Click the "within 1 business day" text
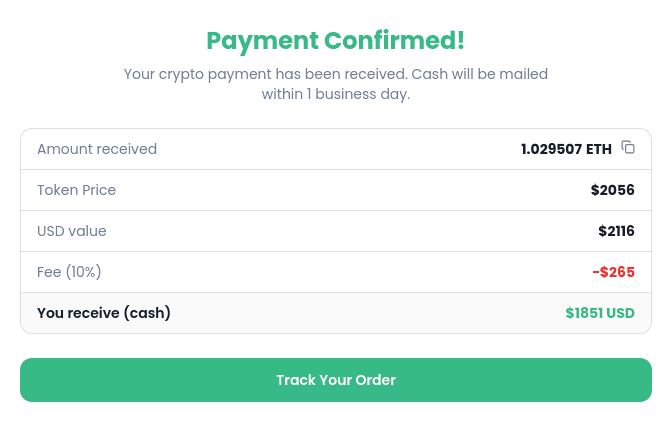Image resolution: width=672 pixels, height=426 pixels. pyautogui.click(x=336, y=95)
